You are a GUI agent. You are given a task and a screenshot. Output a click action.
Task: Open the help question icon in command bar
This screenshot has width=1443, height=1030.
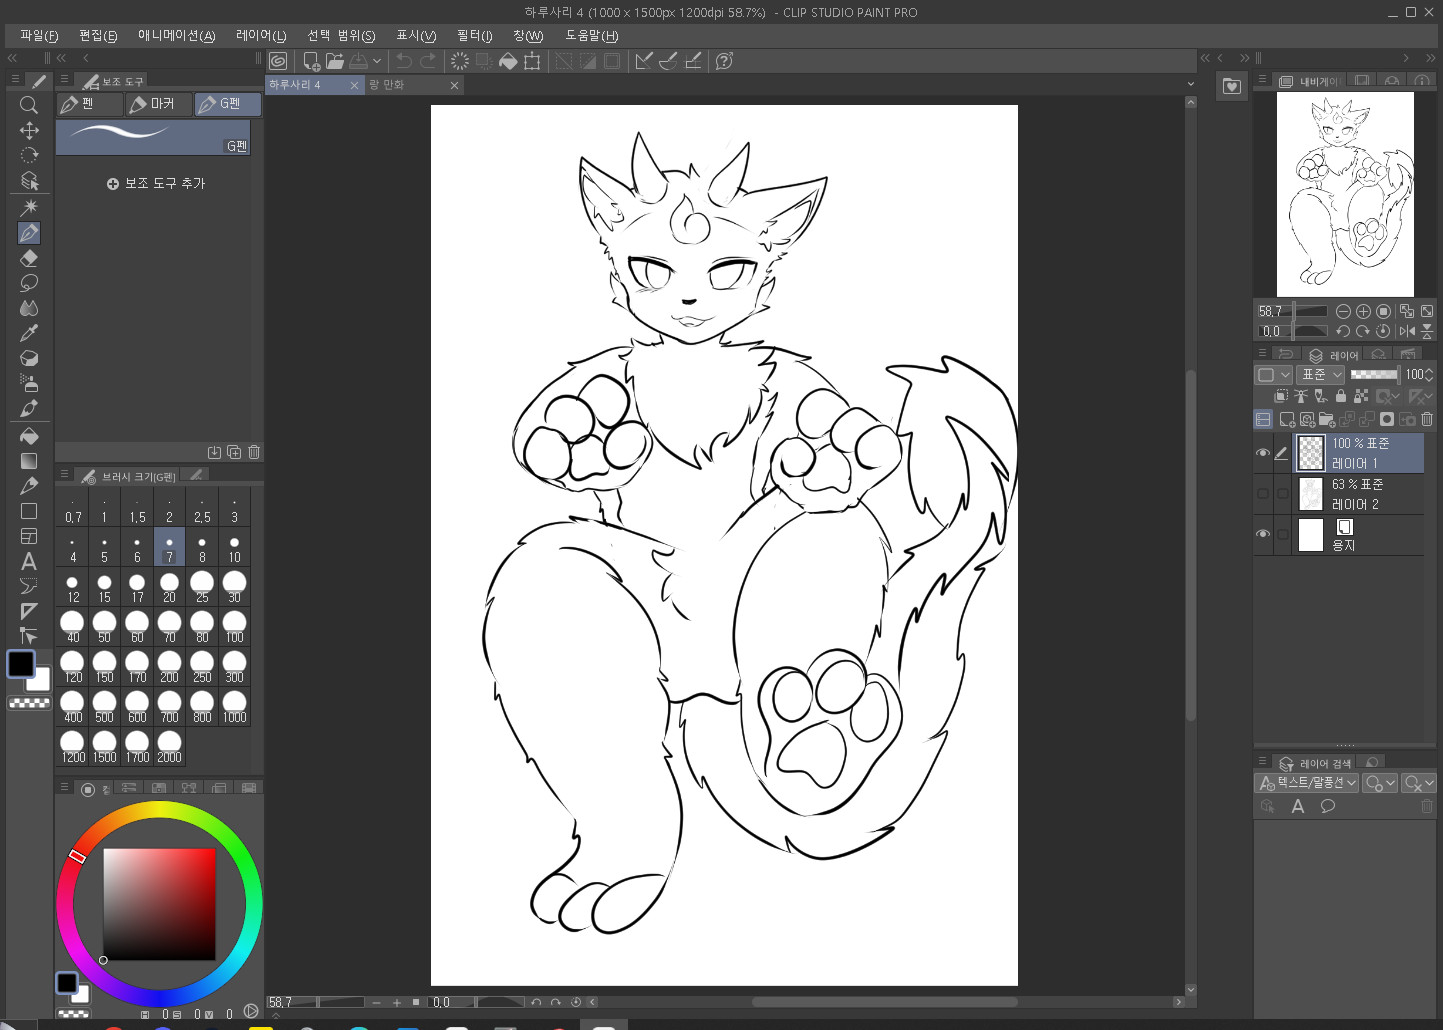[x=725, y=61]
